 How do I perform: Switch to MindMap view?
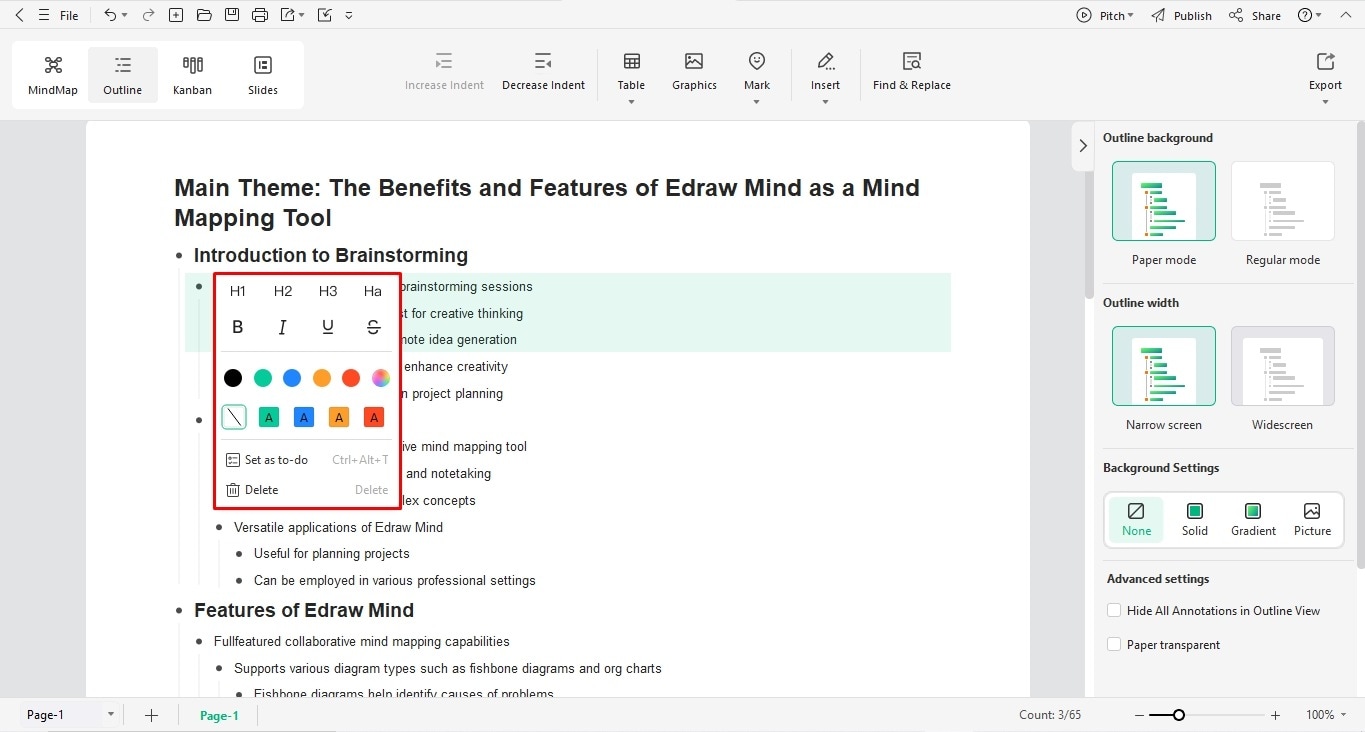(53, 75)
